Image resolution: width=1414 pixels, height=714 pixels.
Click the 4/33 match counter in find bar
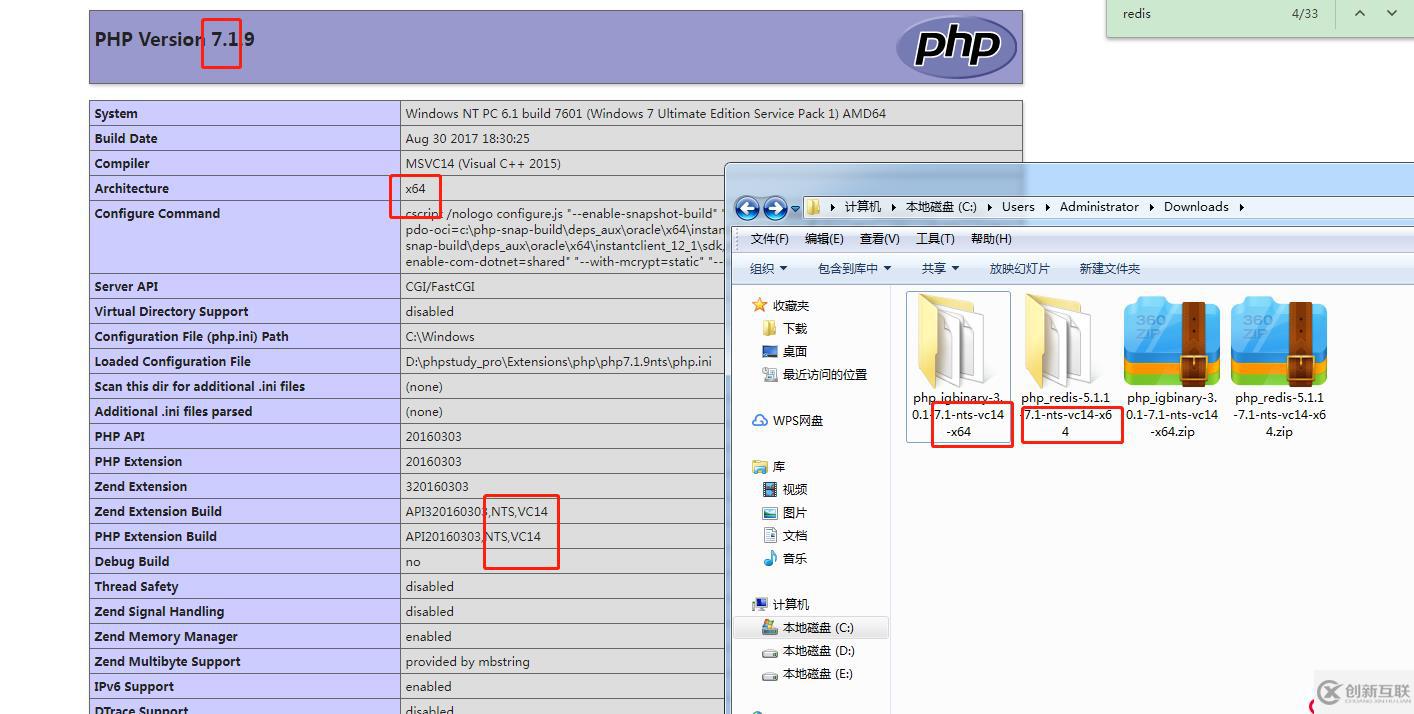pos(1305,14)
